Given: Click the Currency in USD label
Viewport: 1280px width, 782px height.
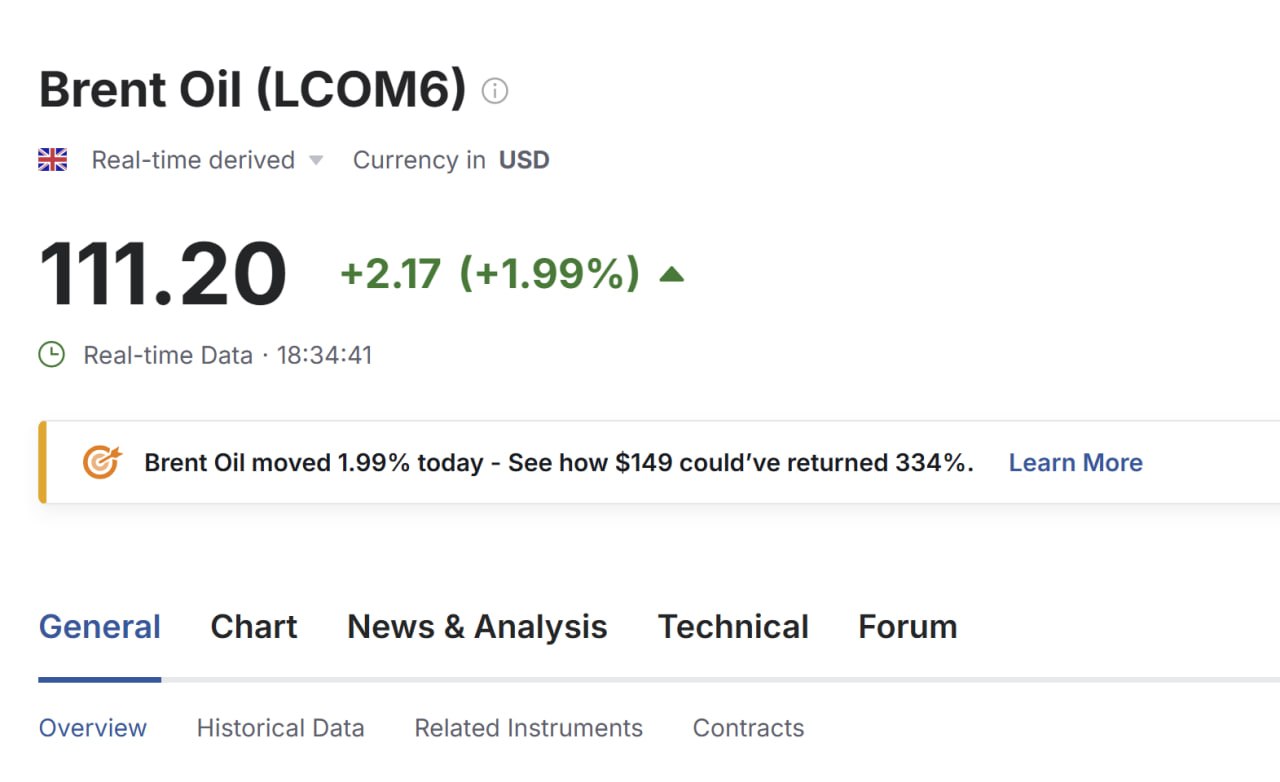Looking at the screenshot, I should click(x=451, y=160).
